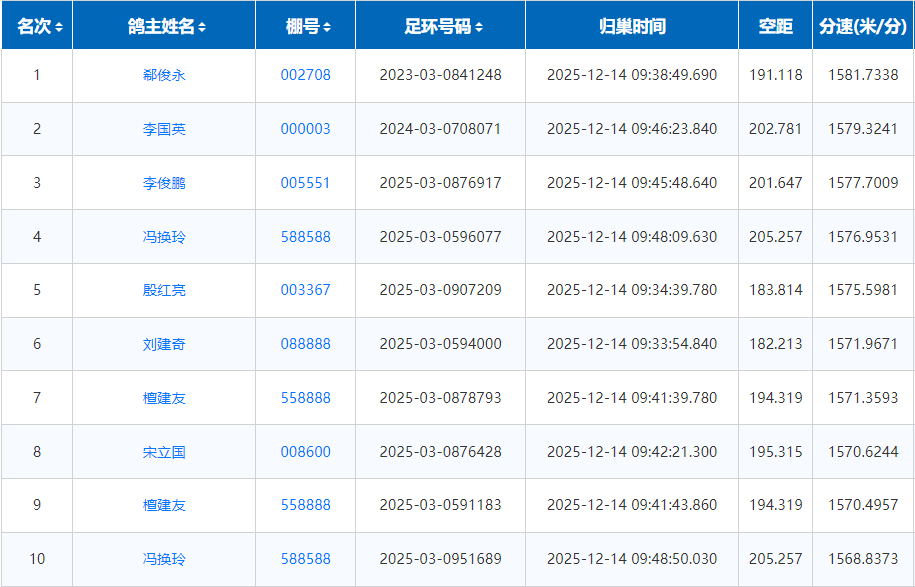Open loft number 088888
Image resolution: width=915 pixels, height=587 pixels.
(x=305, y=344)
